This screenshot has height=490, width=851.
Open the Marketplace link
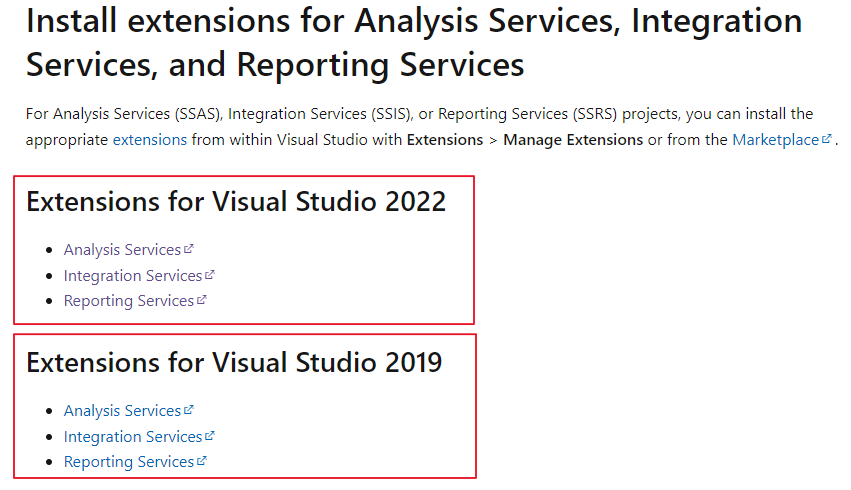(x=775, y=140)
